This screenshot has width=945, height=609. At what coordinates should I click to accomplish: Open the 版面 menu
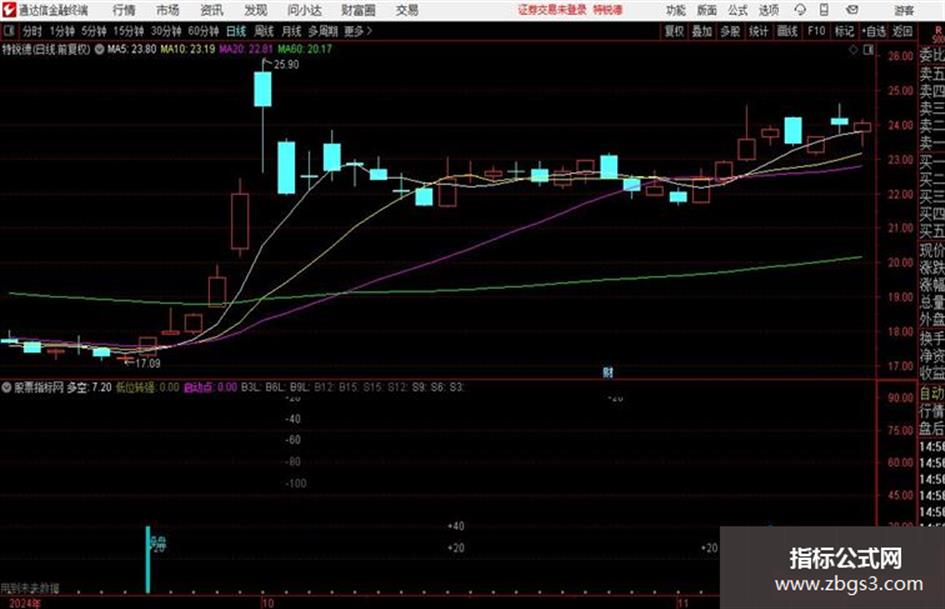tap(707, 10)
